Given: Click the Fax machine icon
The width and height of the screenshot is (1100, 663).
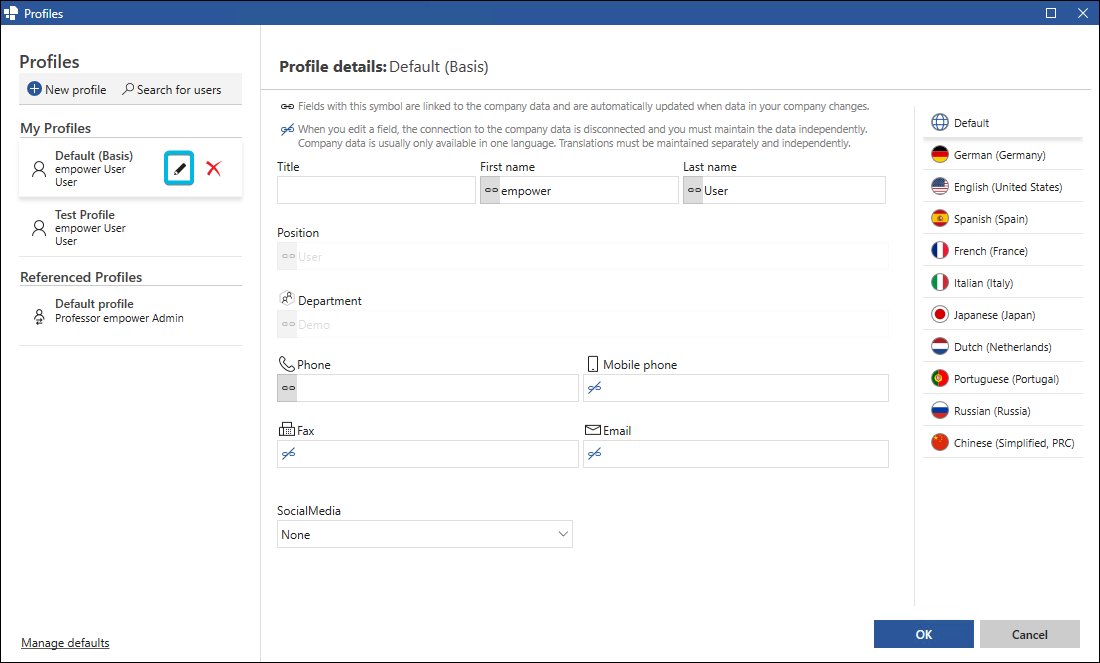Looking at the screenshot, I should point(286,429).
